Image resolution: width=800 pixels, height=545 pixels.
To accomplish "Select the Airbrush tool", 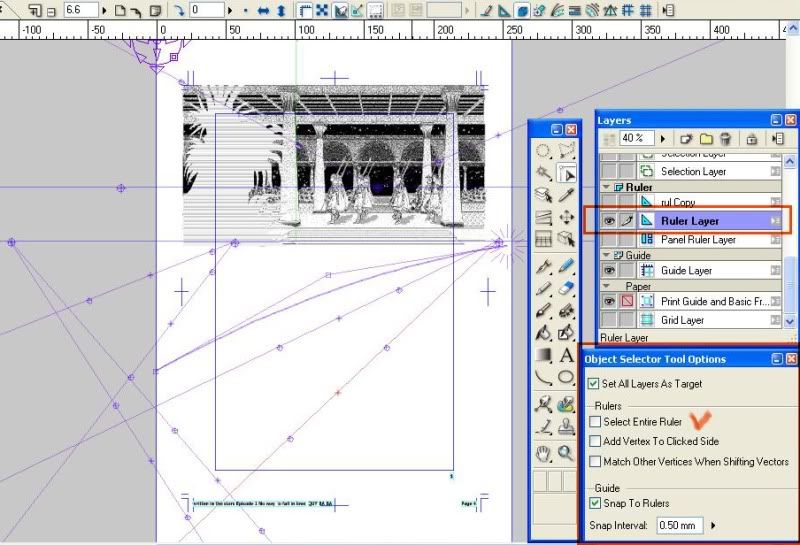I will tap(566, 311).
